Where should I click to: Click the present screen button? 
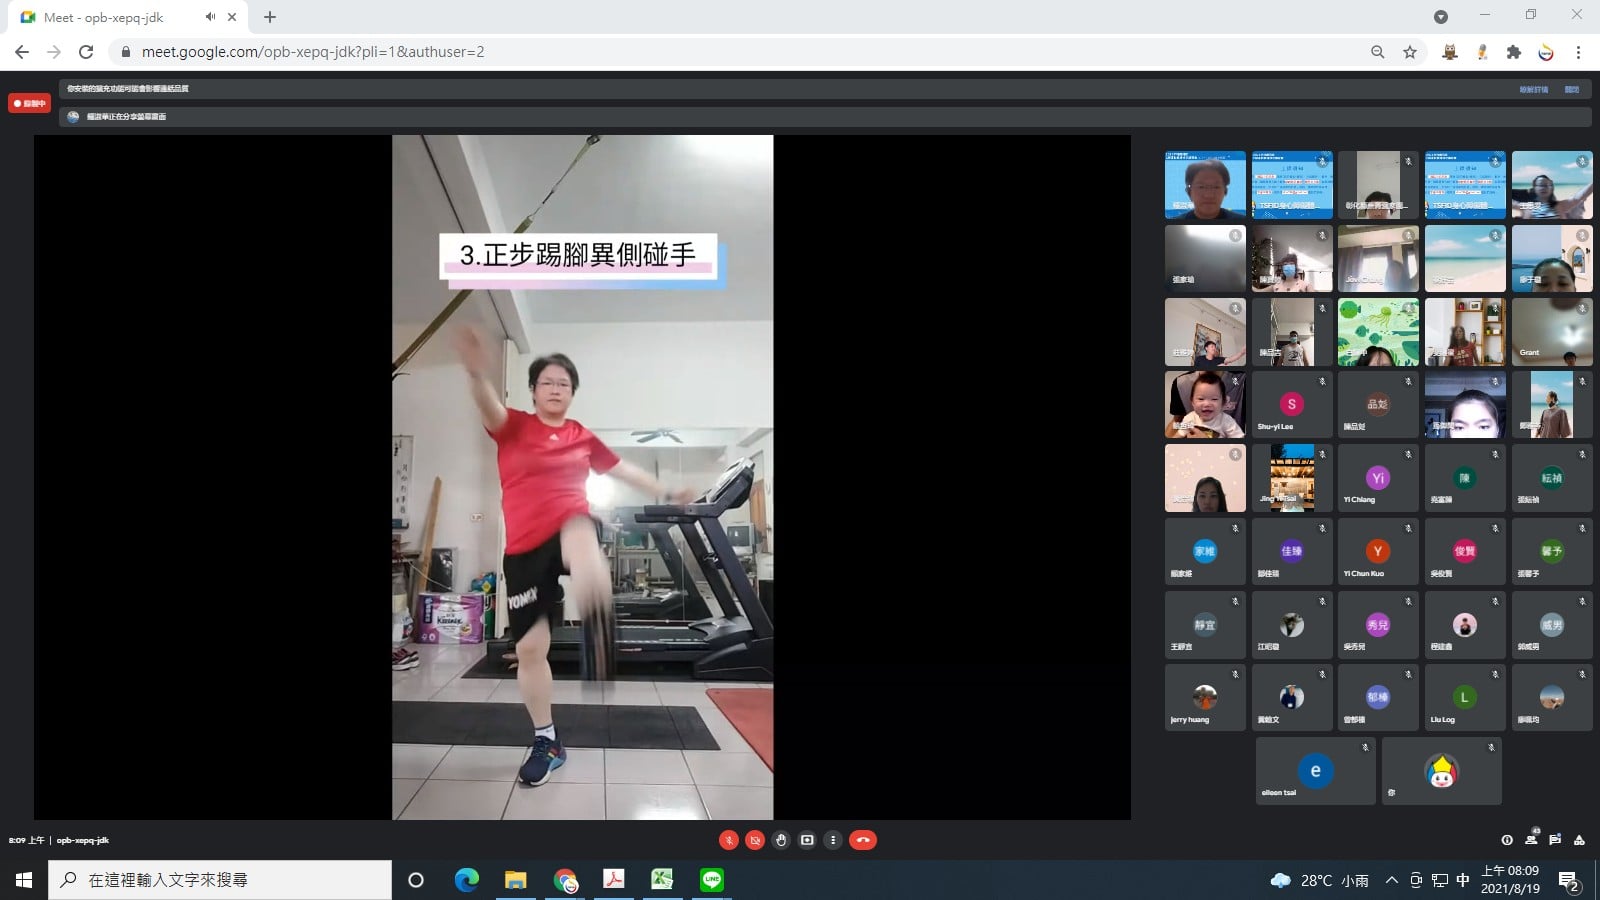click(807, 840)
